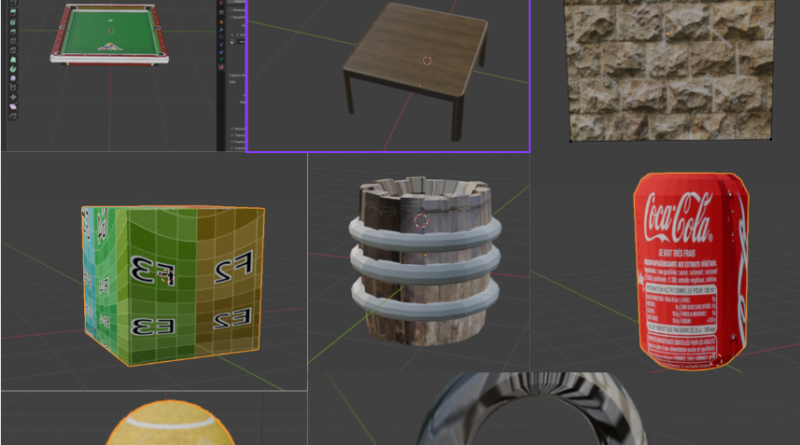Select the Extrude Region tool
The image size is (800, 445).
click(13, 12)
